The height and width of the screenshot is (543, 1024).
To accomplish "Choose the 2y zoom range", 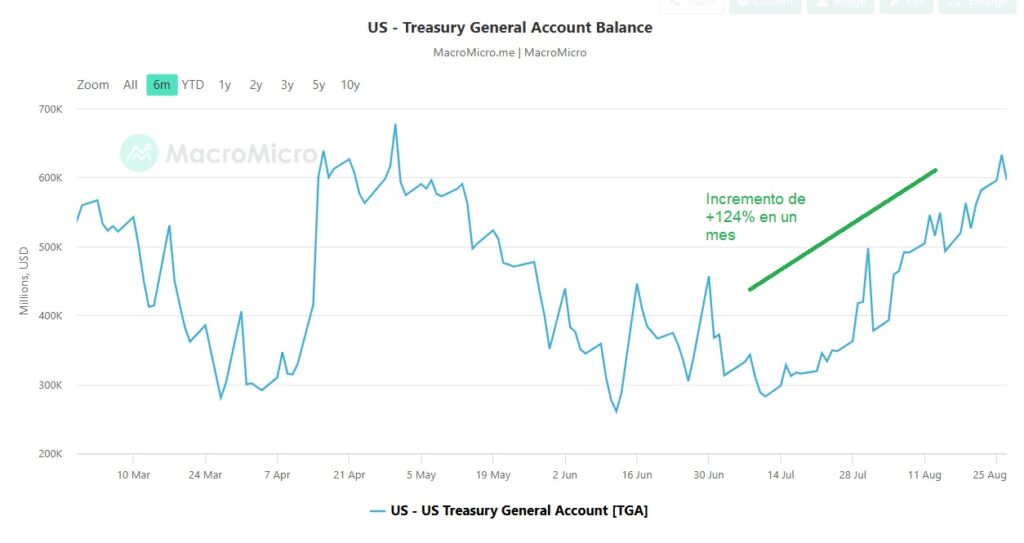I will [x=256, y=85].
